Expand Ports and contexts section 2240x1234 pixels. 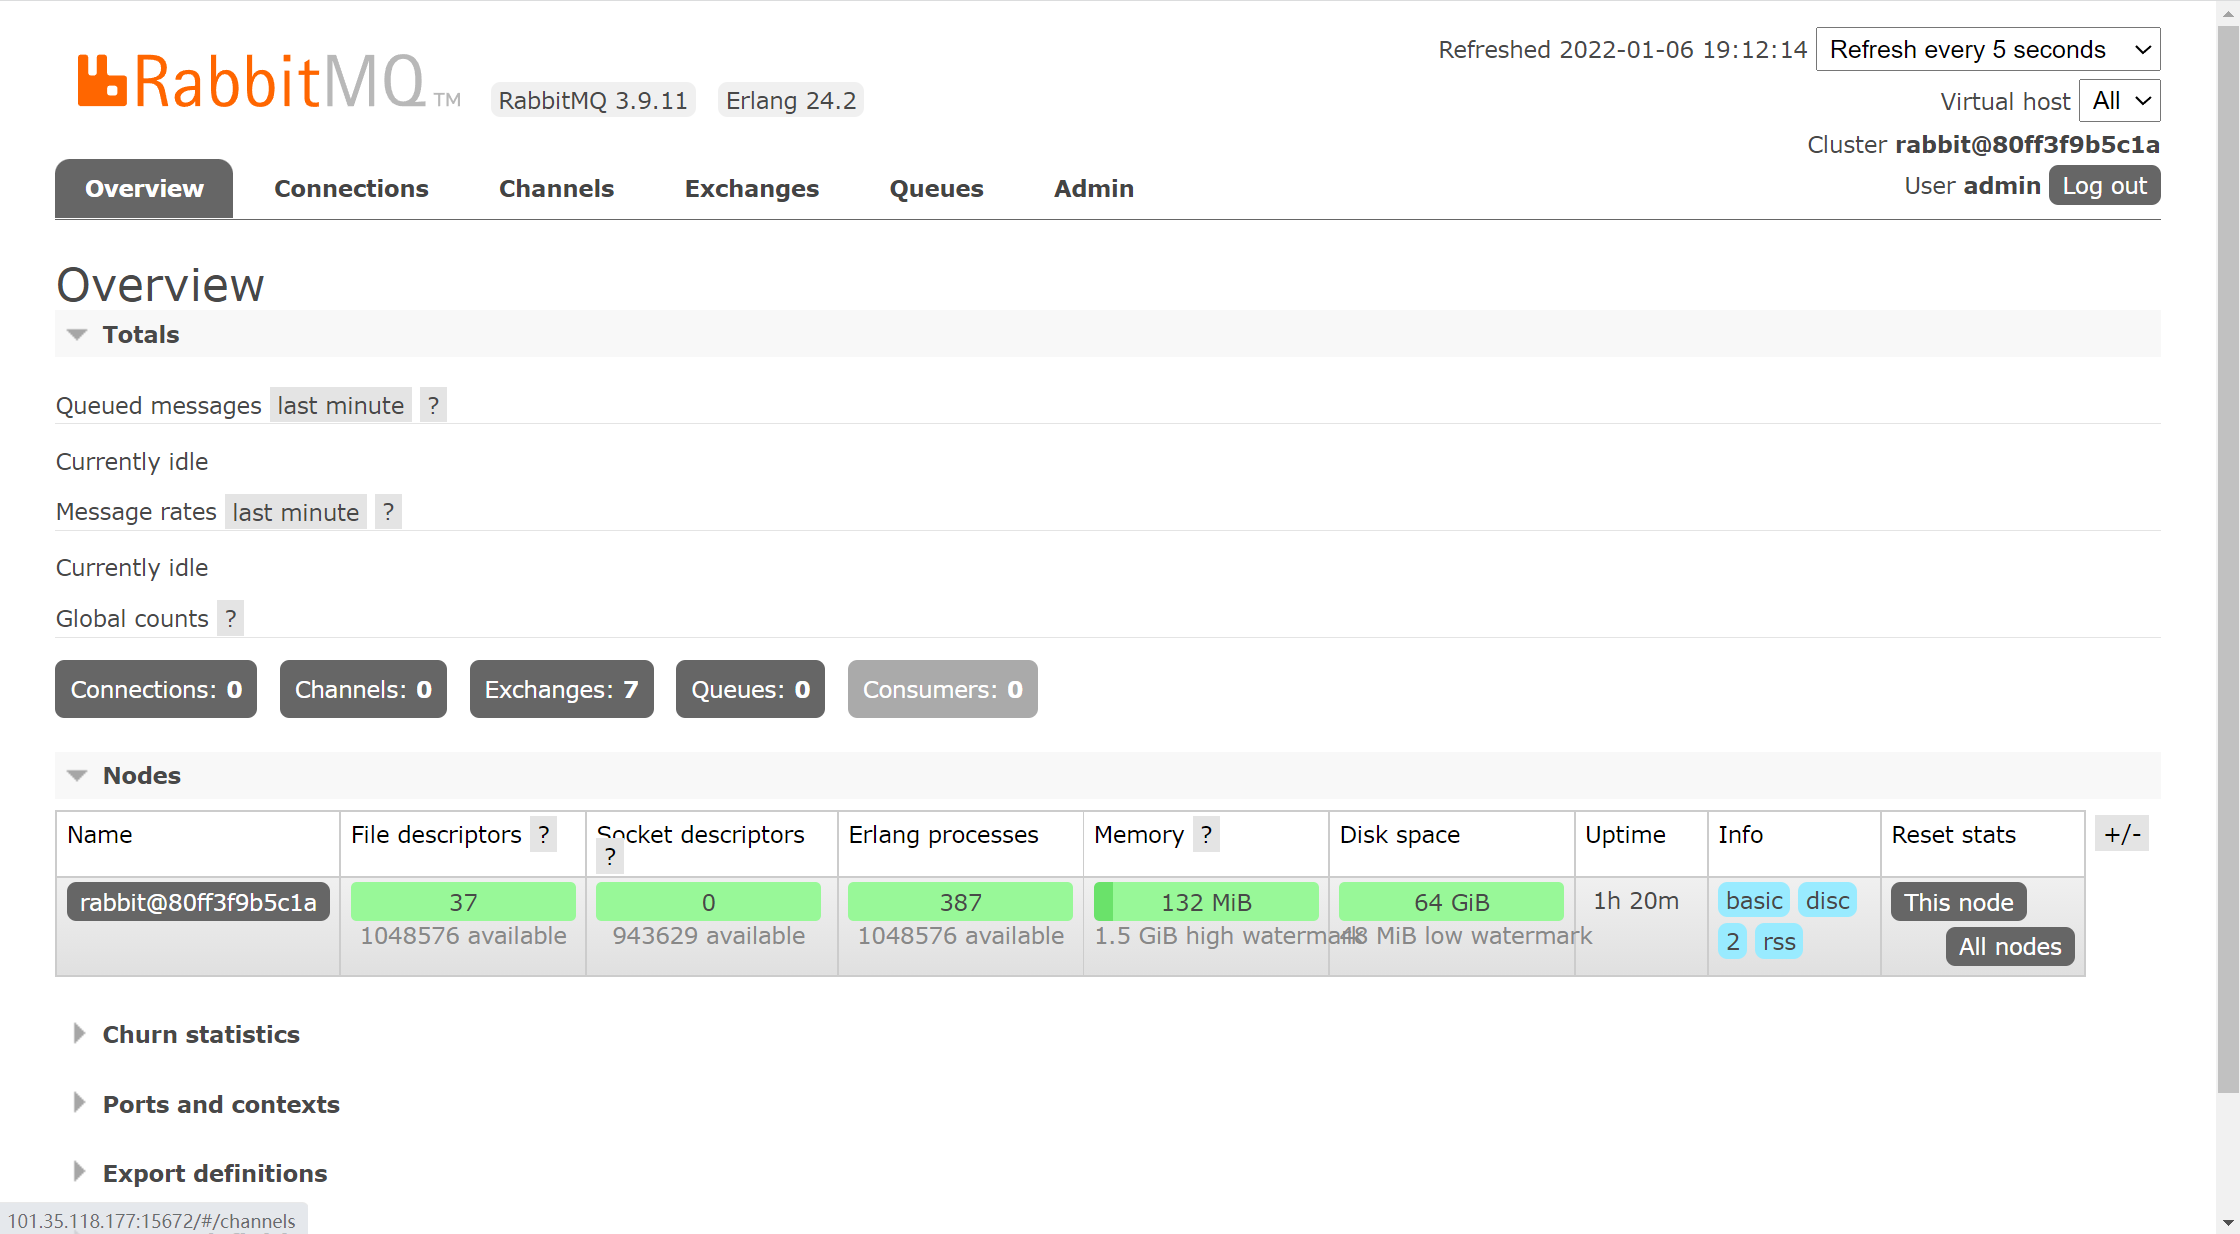(x=206, y=1104)
